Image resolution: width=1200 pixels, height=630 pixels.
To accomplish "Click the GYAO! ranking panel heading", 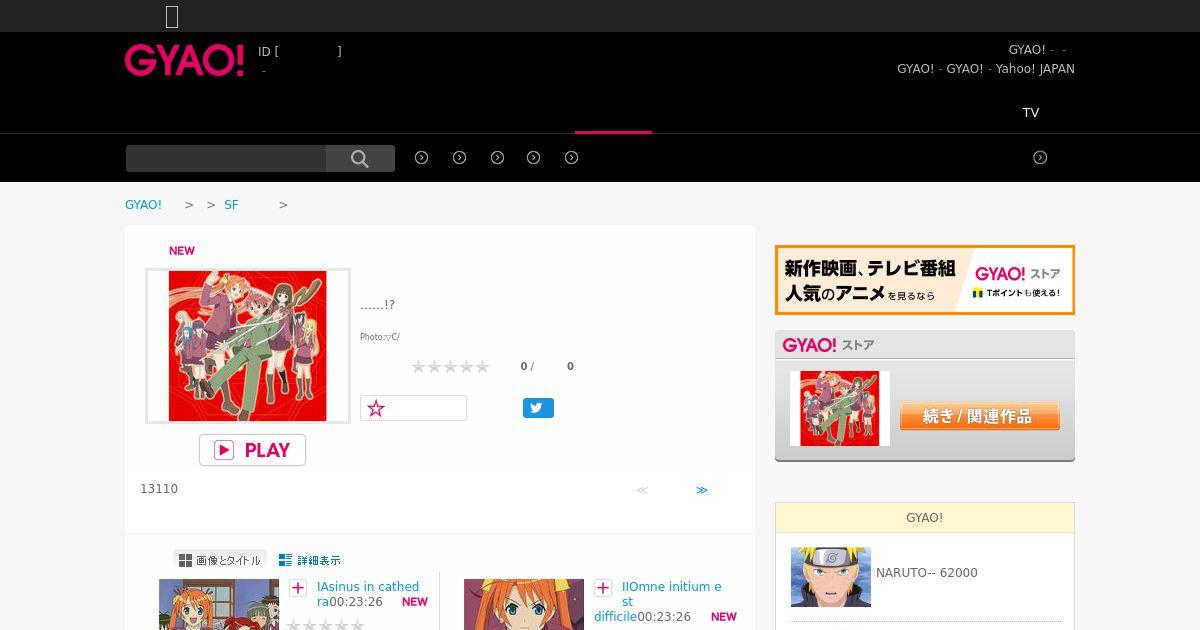I will 925,518.
